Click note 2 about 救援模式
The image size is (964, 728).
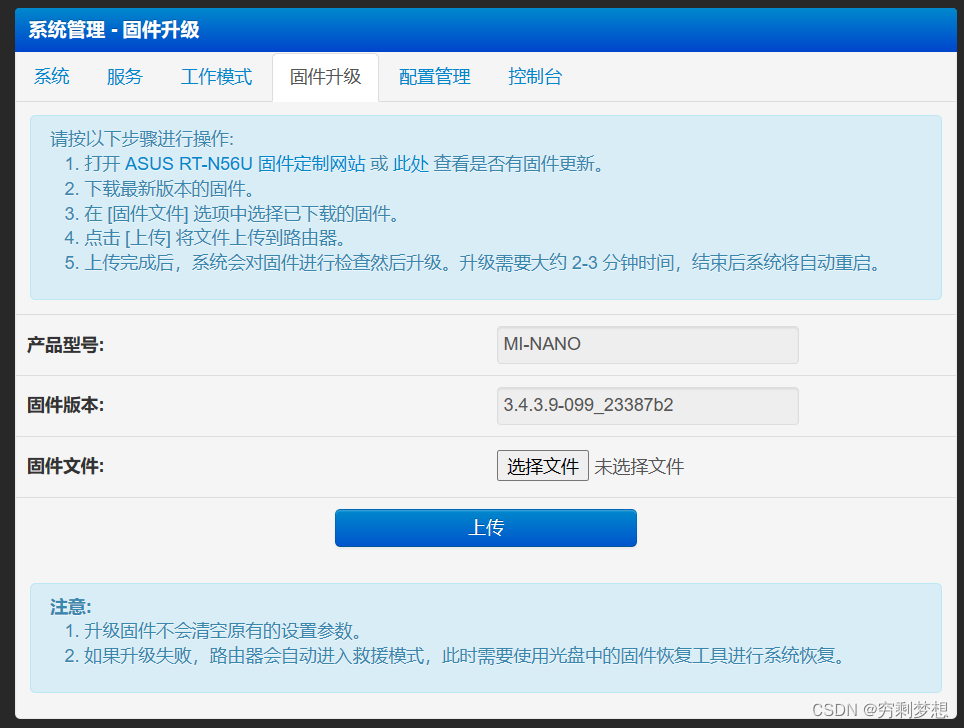[x=456, y=656]
